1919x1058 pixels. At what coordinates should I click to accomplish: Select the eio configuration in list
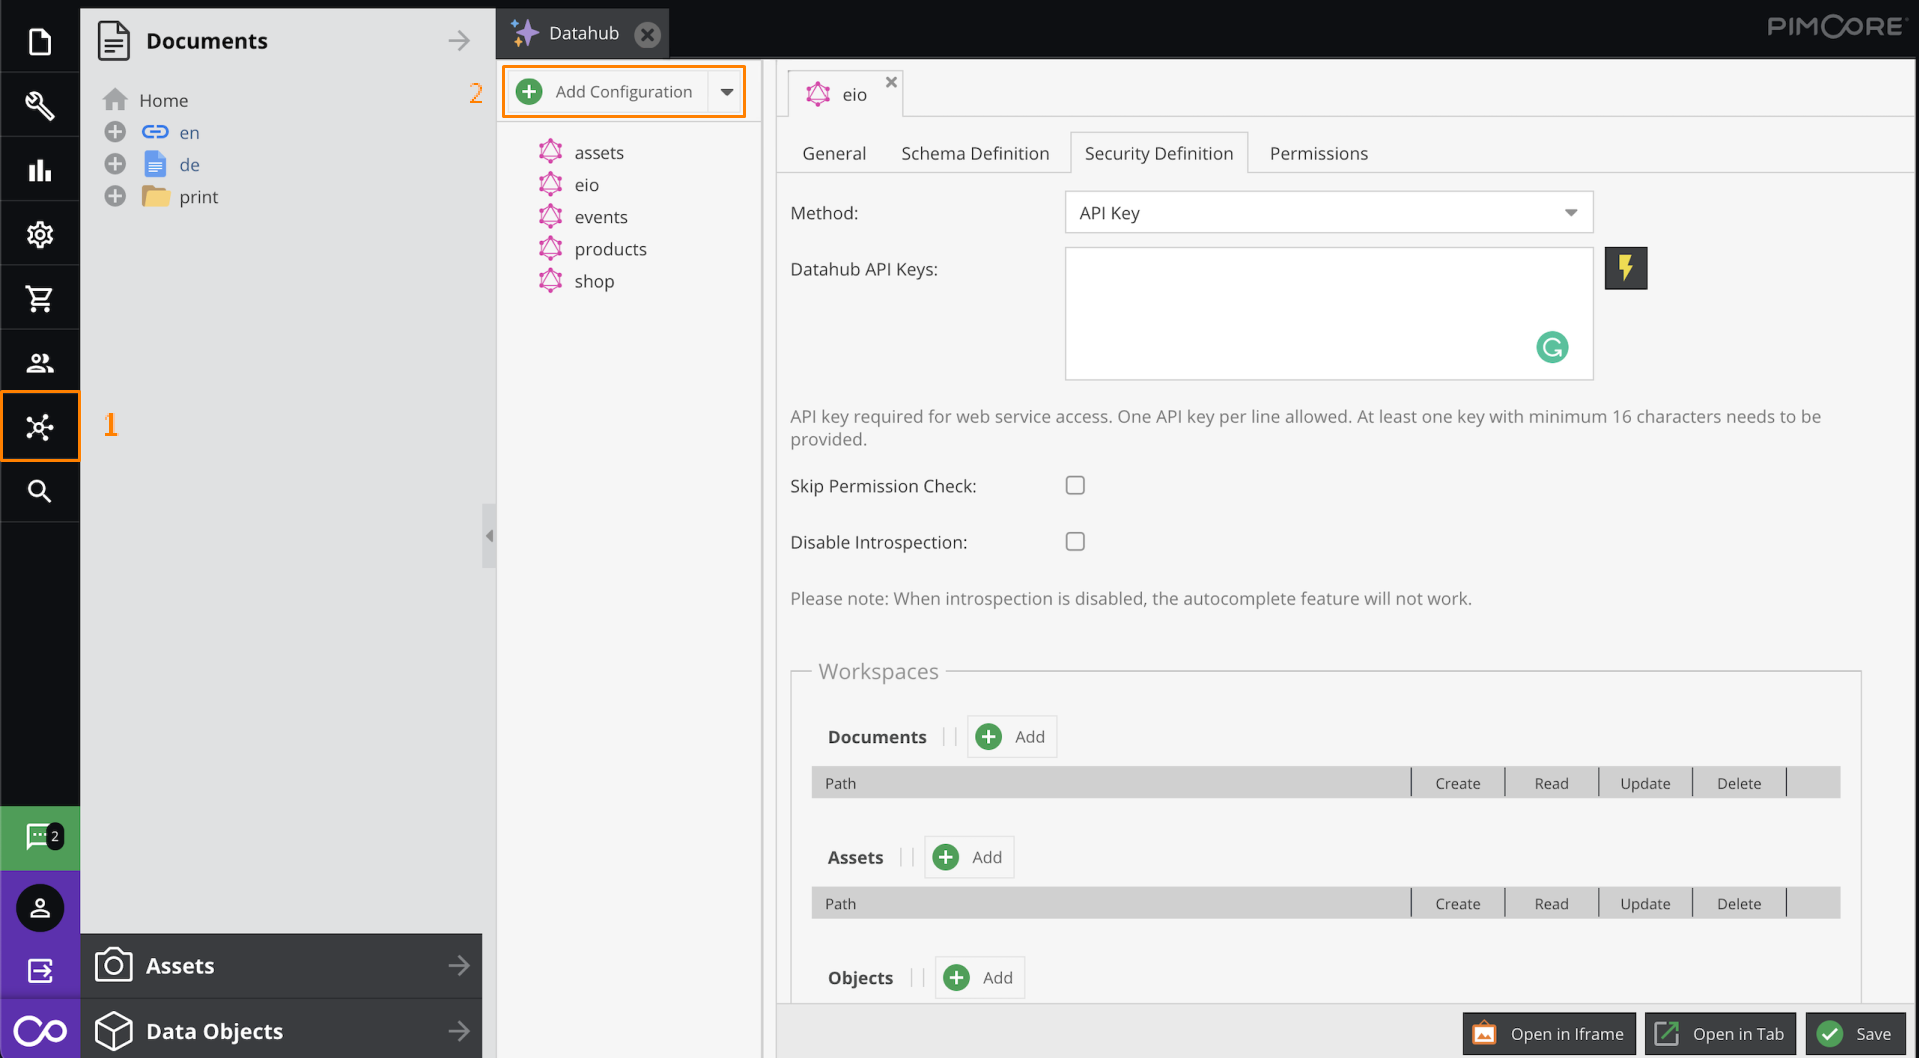(586, 185)
